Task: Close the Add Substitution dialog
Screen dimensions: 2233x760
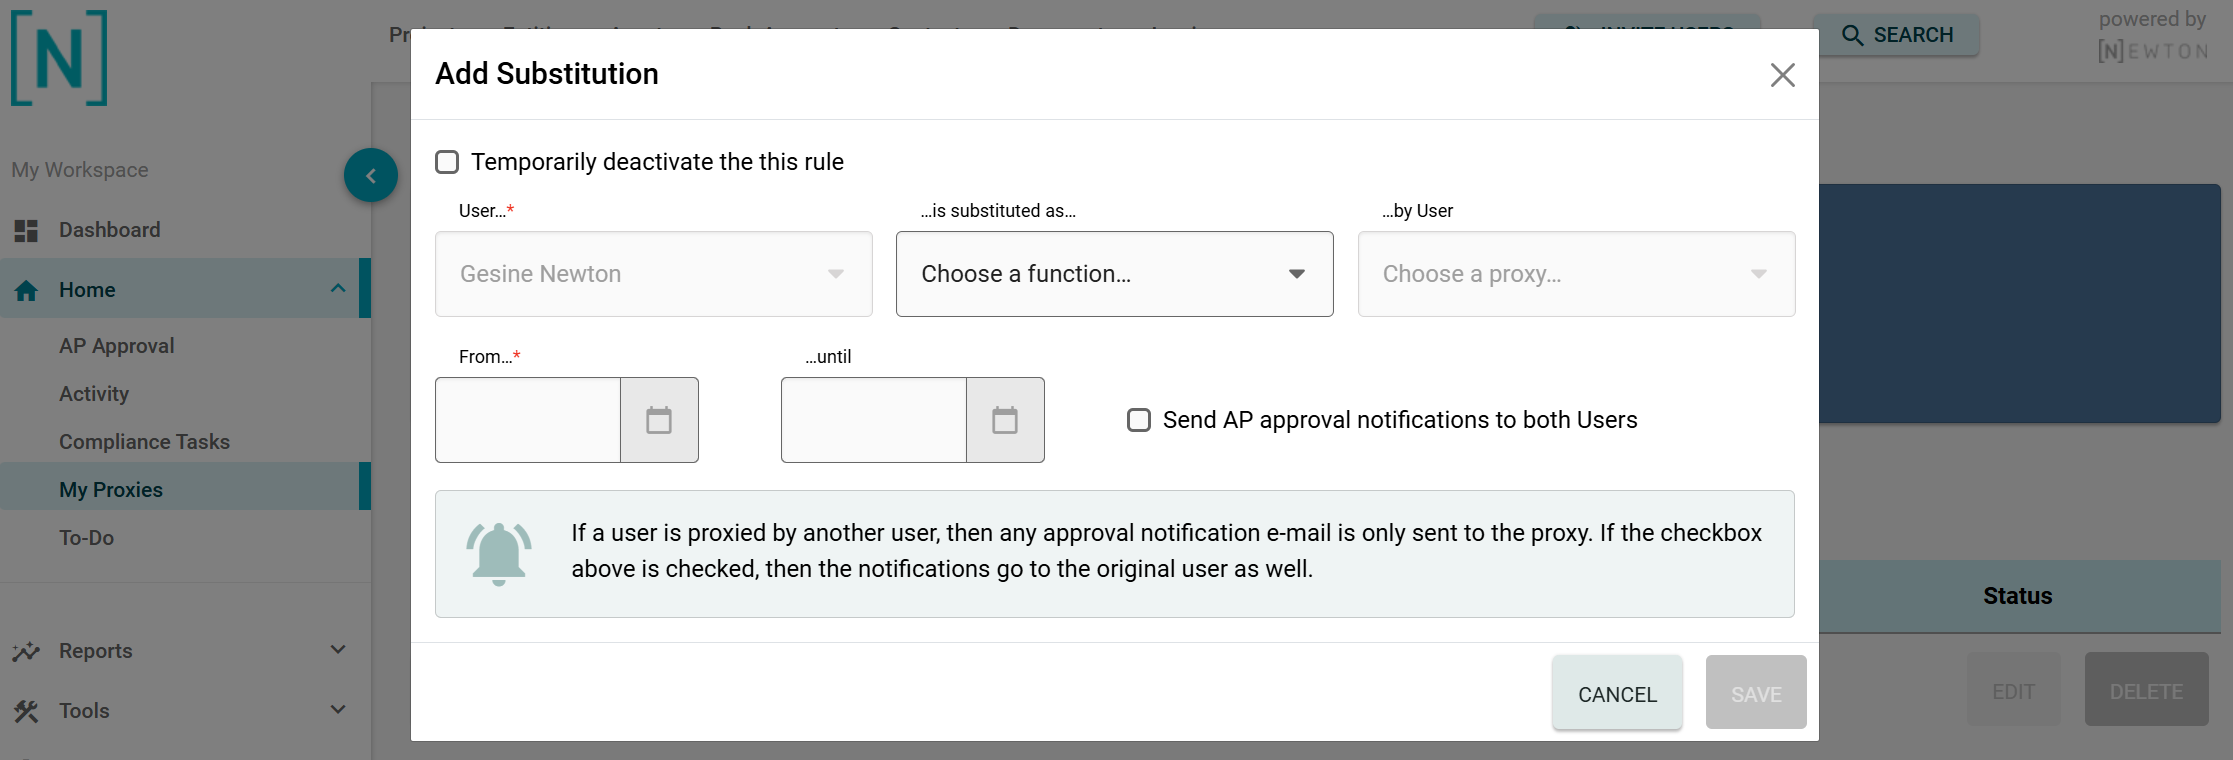Action: point(1782,75)
